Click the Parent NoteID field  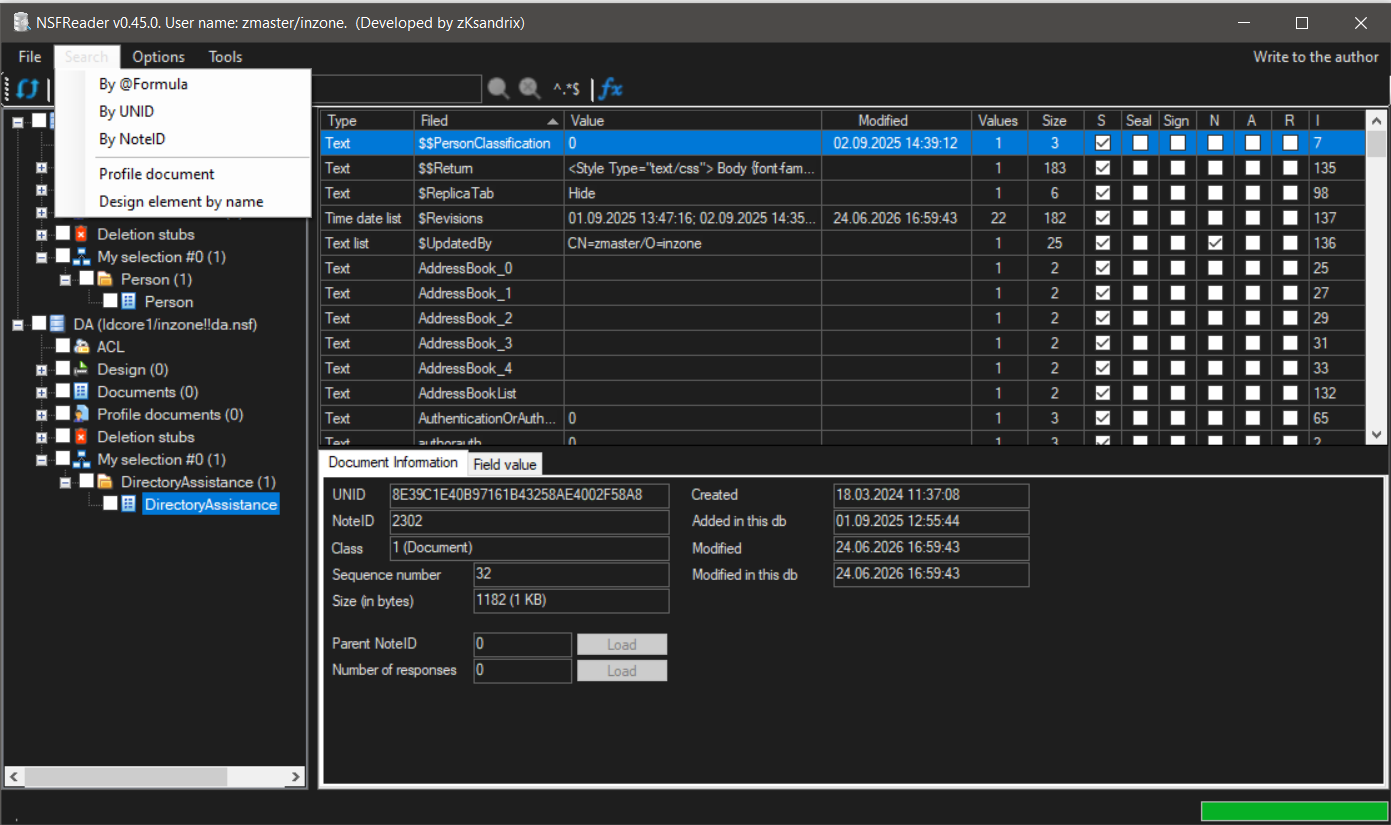(523, 644)
